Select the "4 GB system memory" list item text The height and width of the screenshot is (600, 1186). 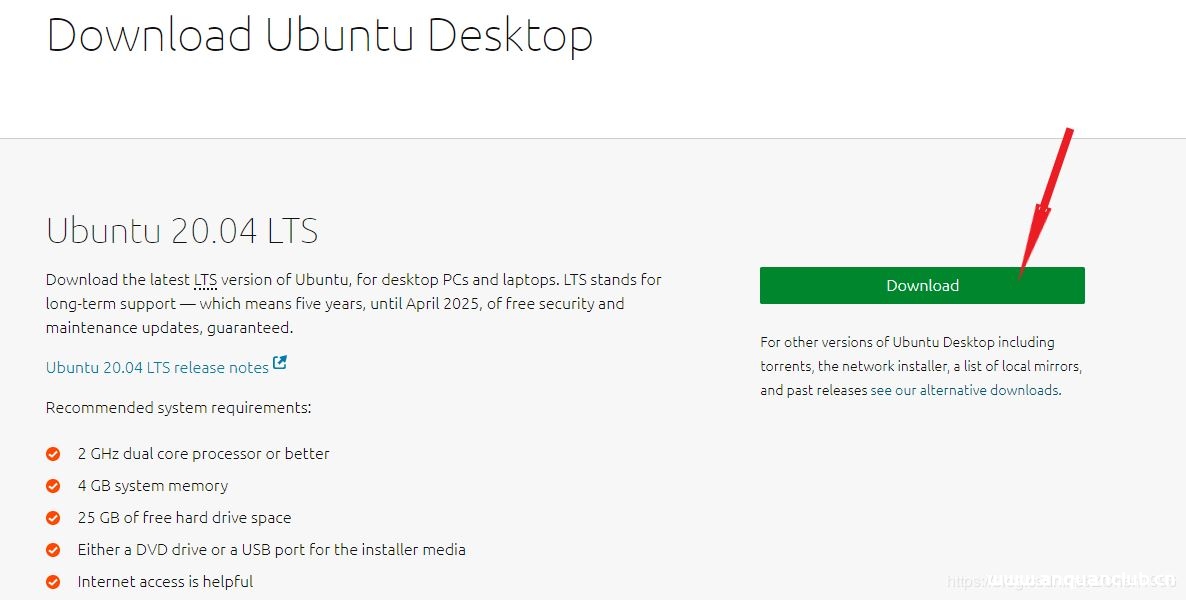click(152, 485)
